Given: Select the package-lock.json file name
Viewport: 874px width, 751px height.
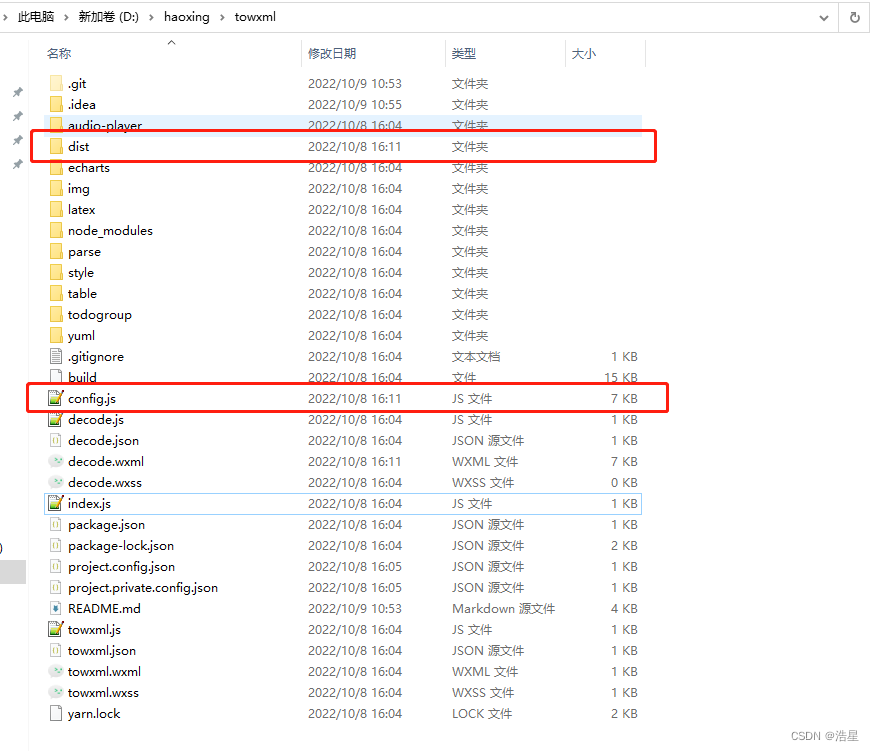Looking at the screenshot, I should [x=121, y=545].
